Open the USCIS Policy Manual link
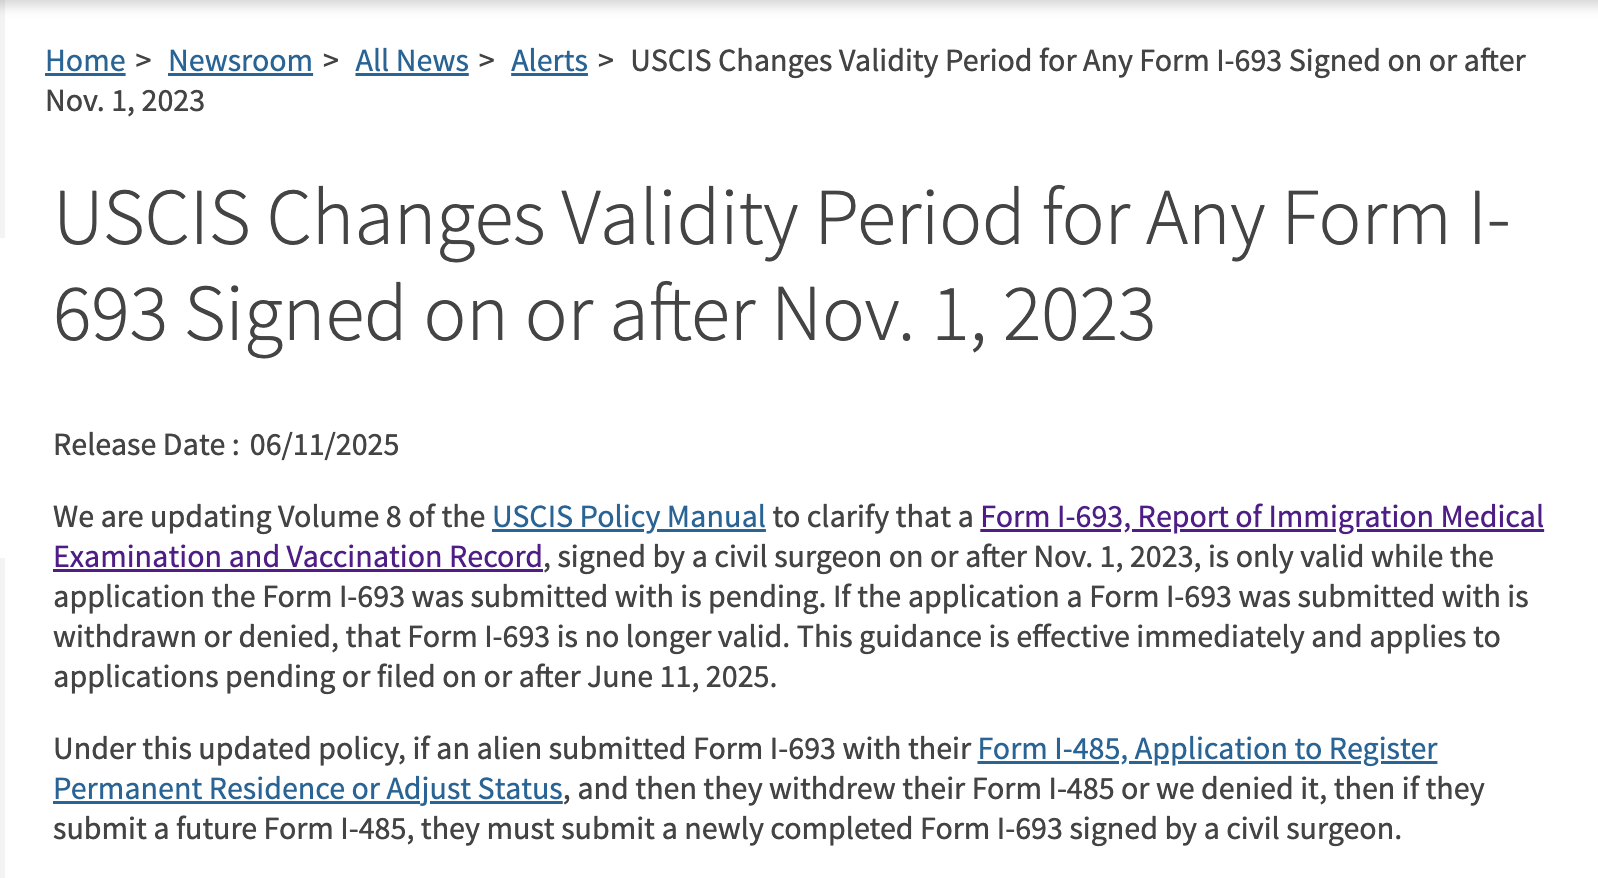Image resolution: width=1598 pixels, height=878 pixels. (629, 517)
